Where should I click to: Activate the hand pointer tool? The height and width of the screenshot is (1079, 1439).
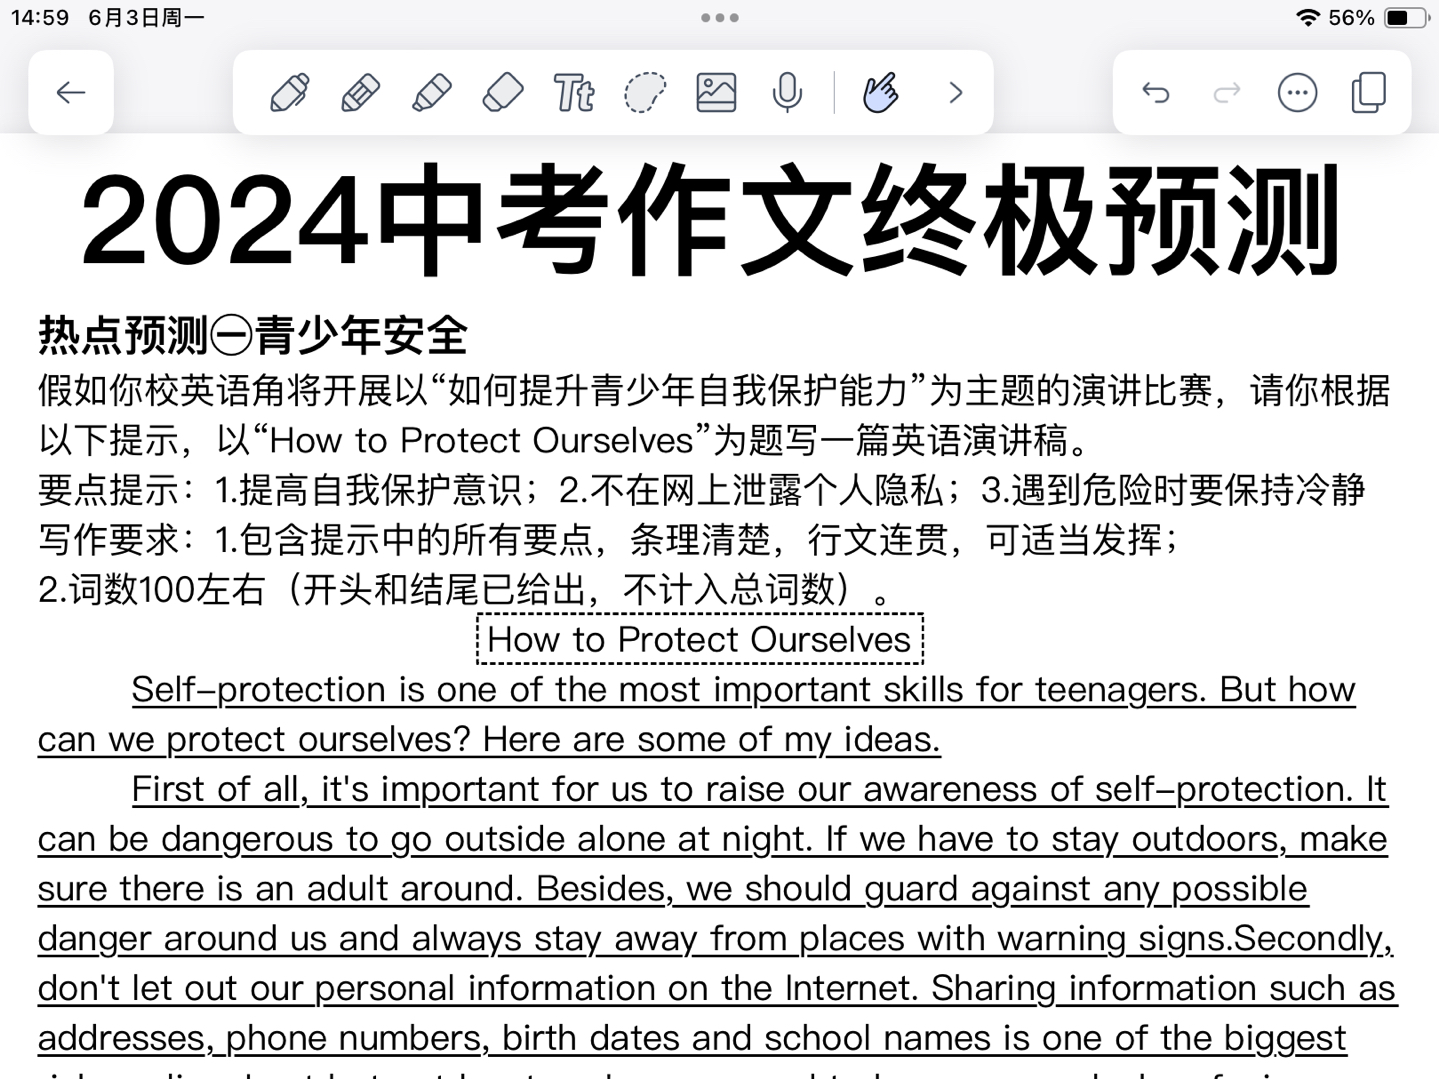click(880, 93)
